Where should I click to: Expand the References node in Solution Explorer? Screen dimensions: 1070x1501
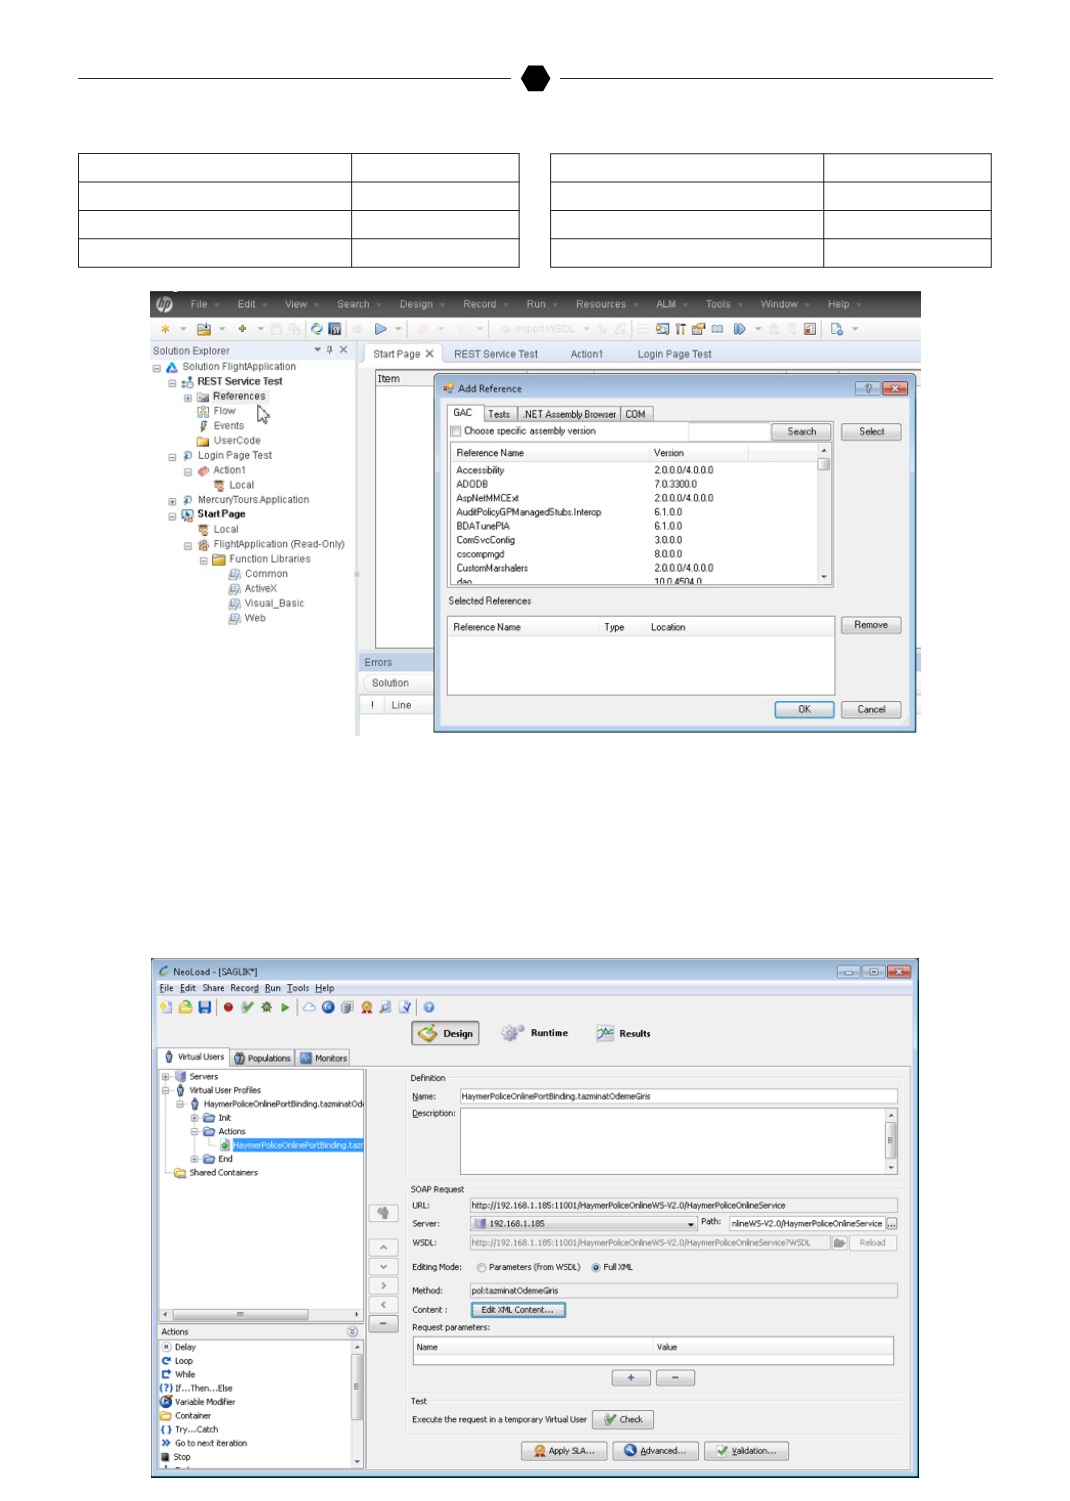[188, 397]
